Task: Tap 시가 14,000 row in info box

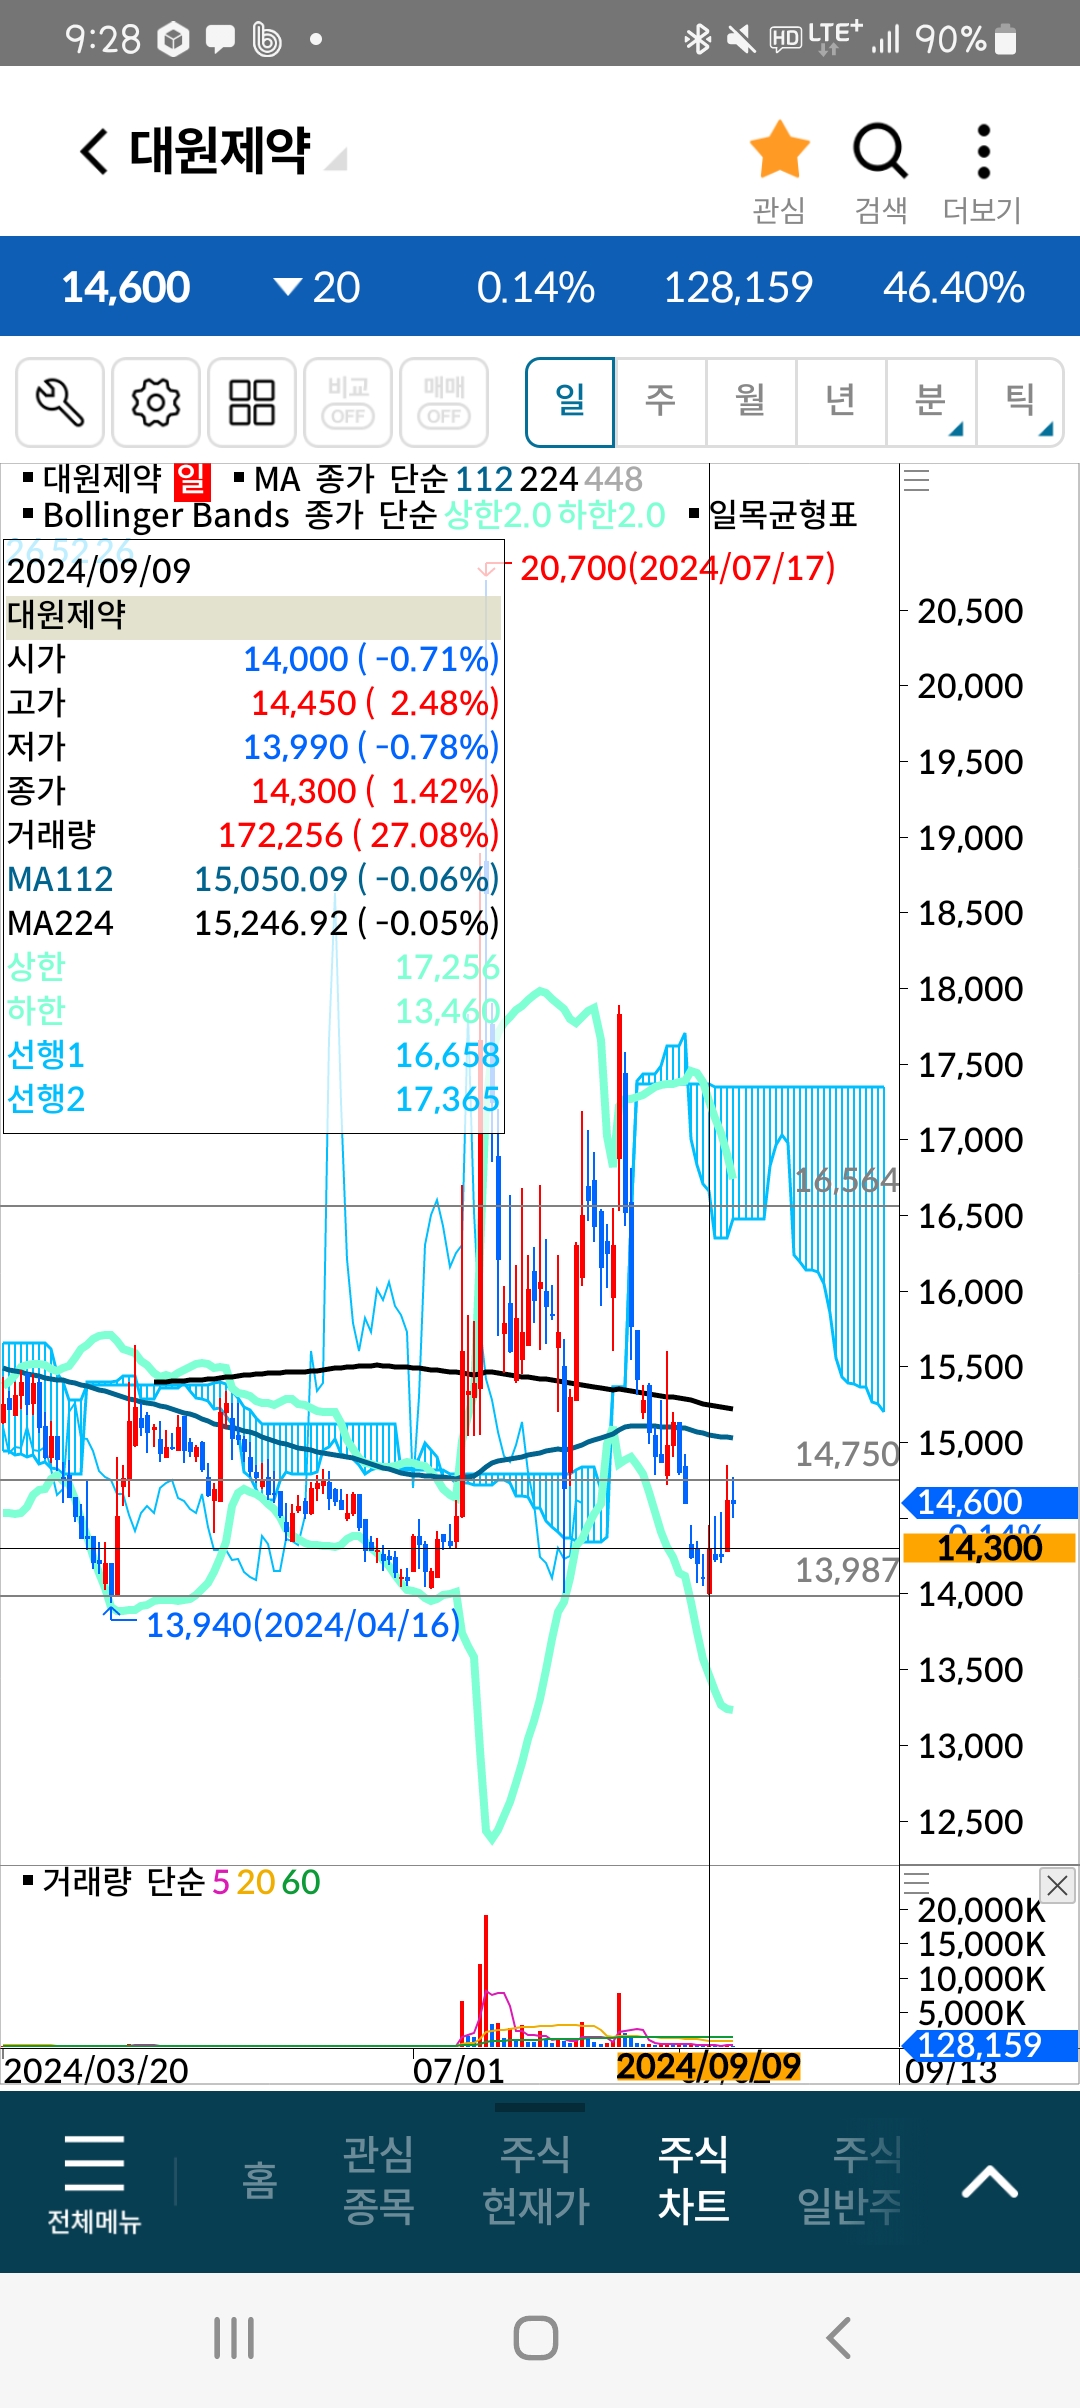Action: pyautogui.click(x=253, y=659)
